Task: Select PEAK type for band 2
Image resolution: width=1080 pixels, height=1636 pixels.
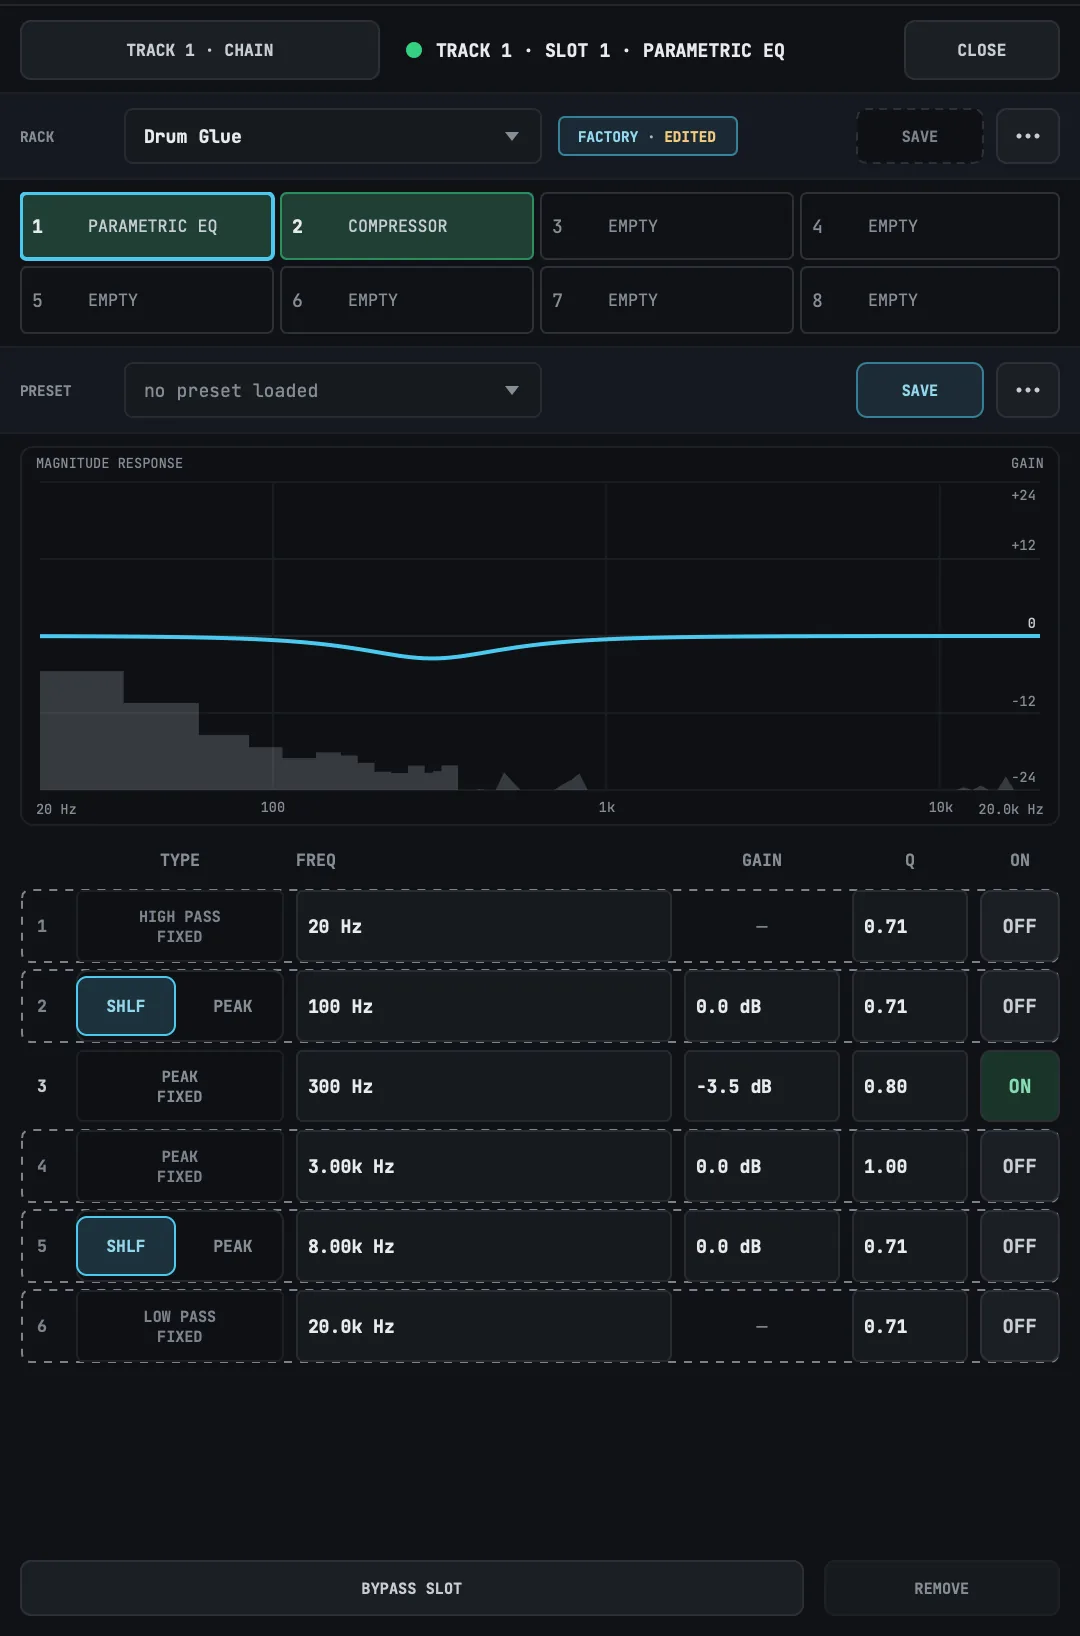Action: coord(232,1006)
